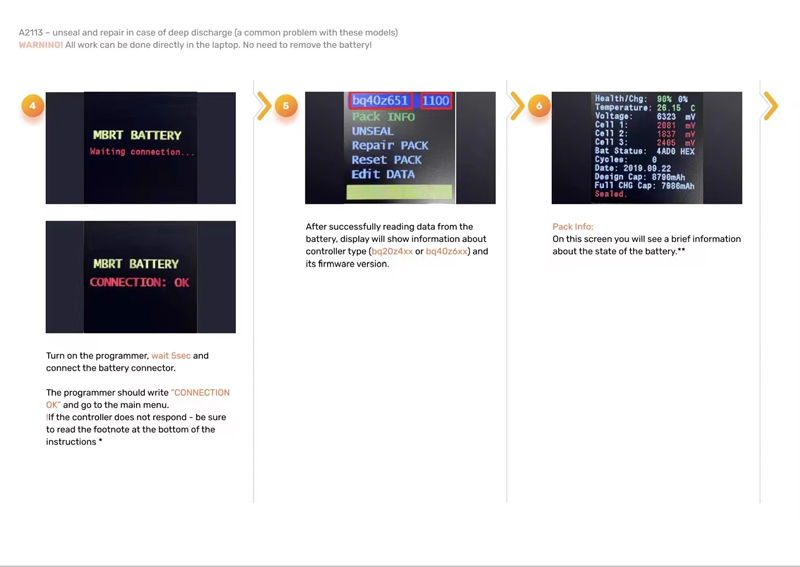Screen dimensions: 800x567
Task: Click the boxed 'bq40z651' controller label
Action: click(381, 101)
